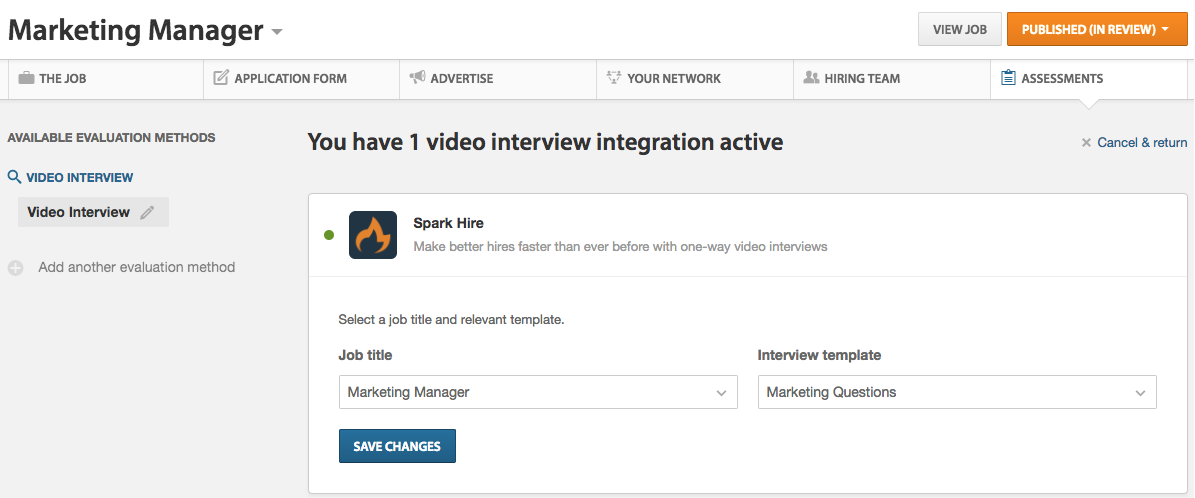Follow the Cancel & return link
The image size is (1195, 498).
1142,143
